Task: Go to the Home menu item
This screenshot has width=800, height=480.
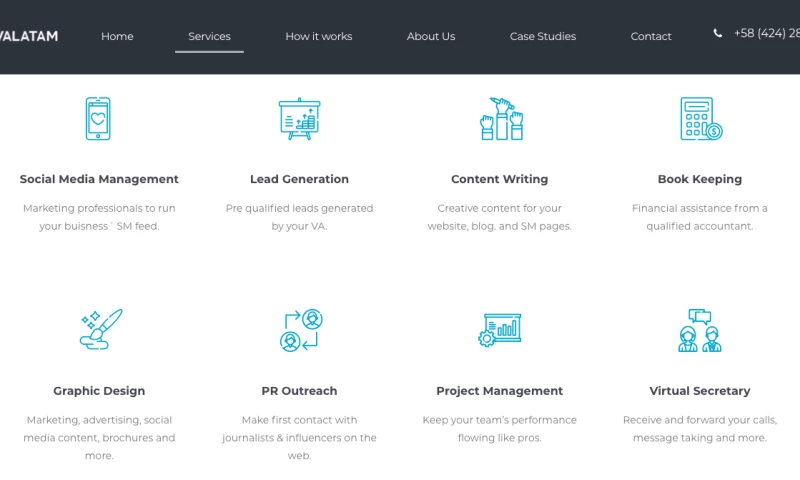Action: click(117, 36)
